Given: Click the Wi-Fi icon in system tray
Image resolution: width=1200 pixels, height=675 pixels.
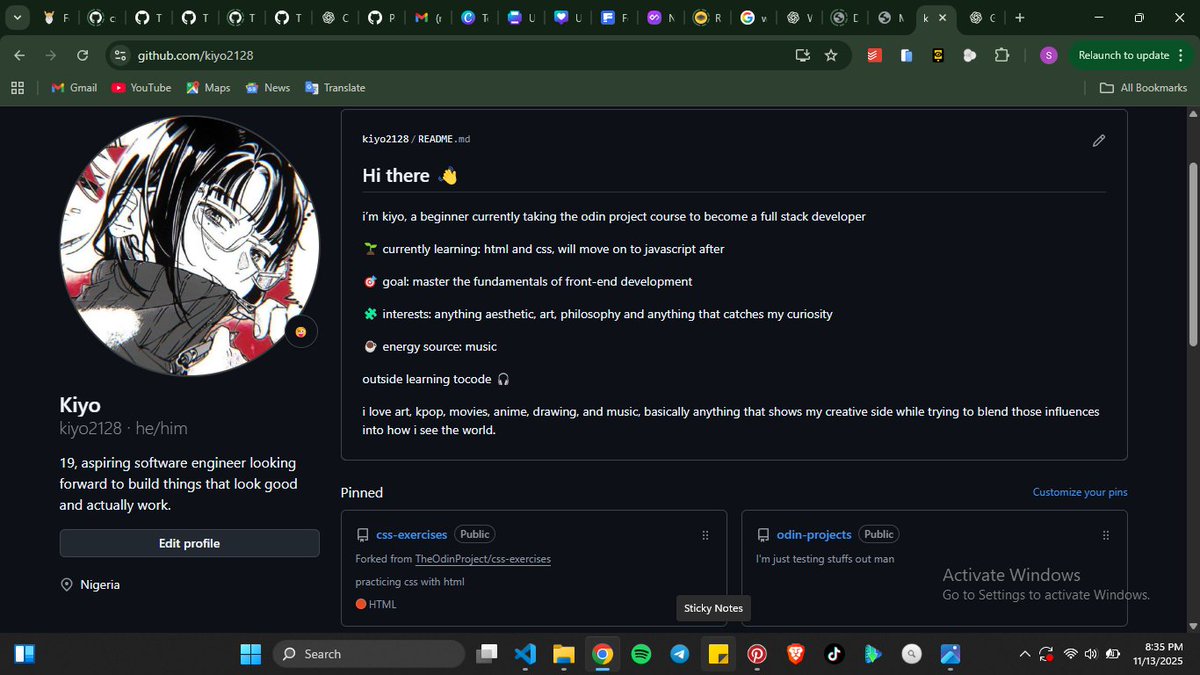Looking at the screenshot, I should 1070,654.
